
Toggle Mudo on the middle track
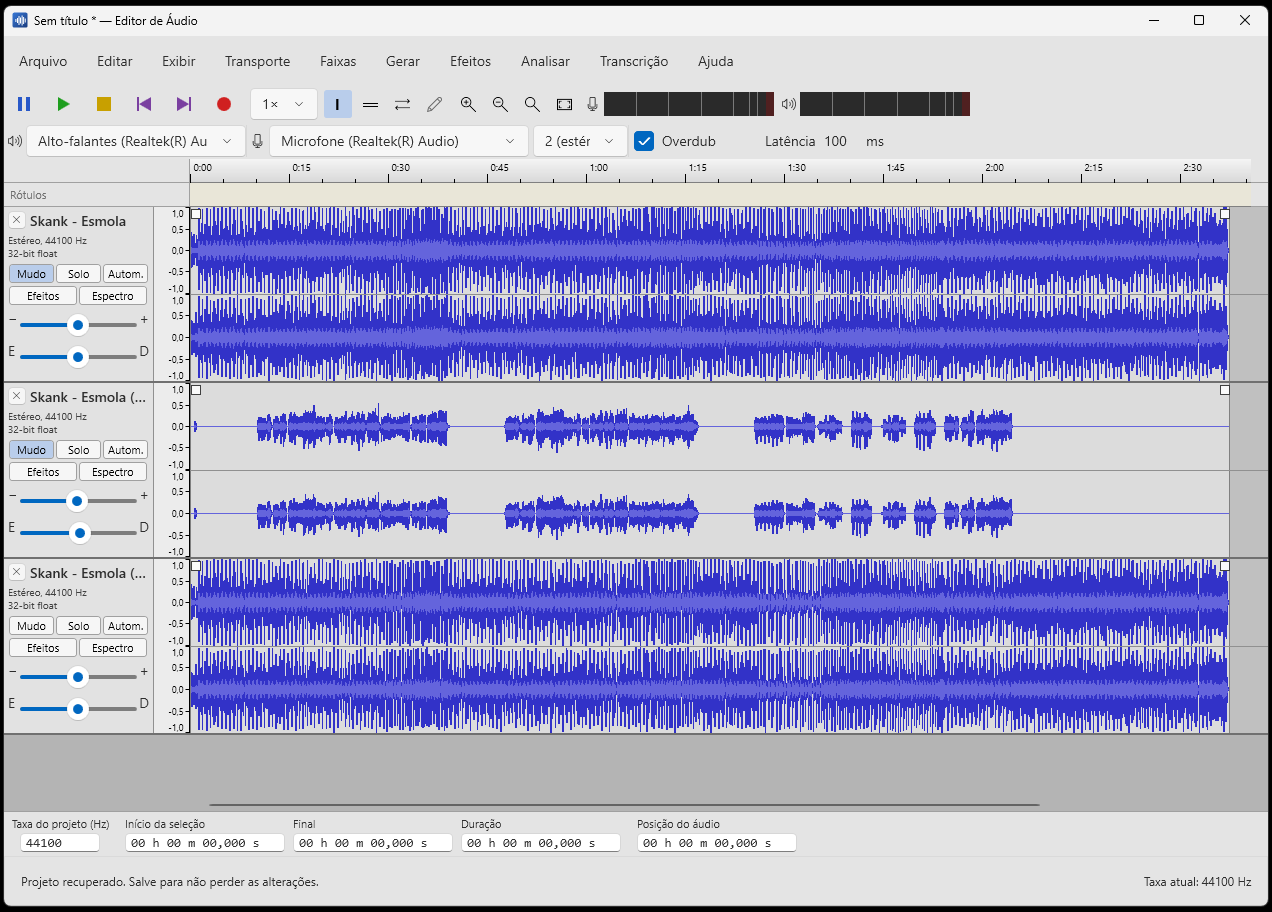point(31,450)
